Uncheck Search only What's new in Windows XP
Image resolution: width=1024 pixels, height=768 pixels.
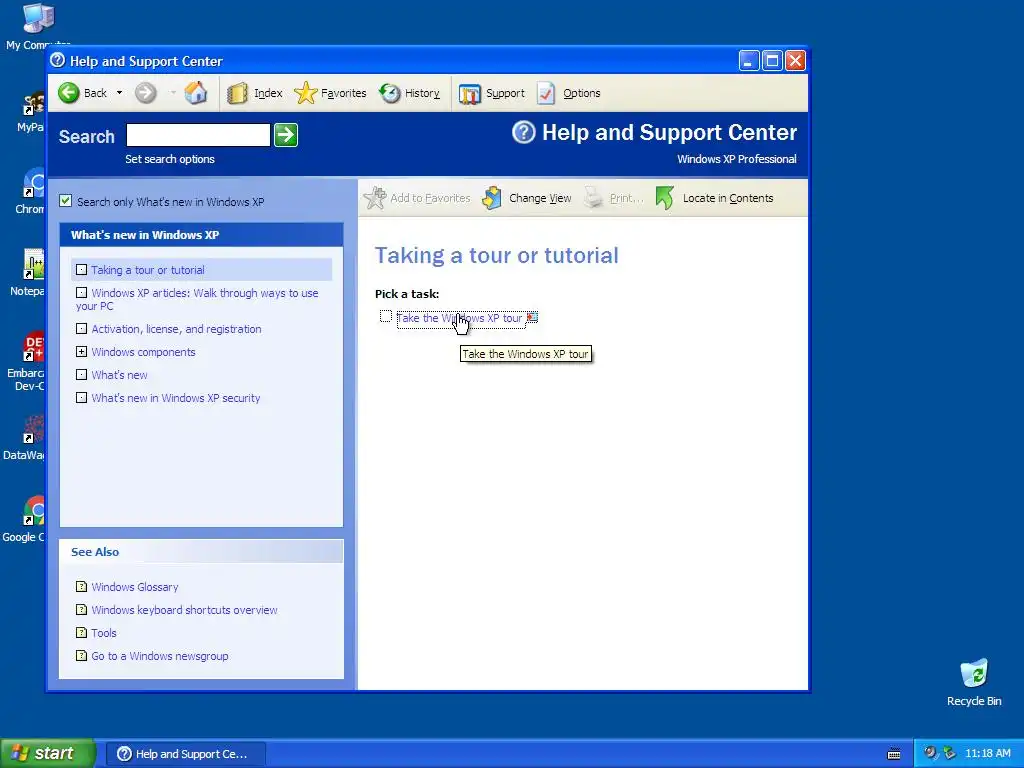pos(65,201)
